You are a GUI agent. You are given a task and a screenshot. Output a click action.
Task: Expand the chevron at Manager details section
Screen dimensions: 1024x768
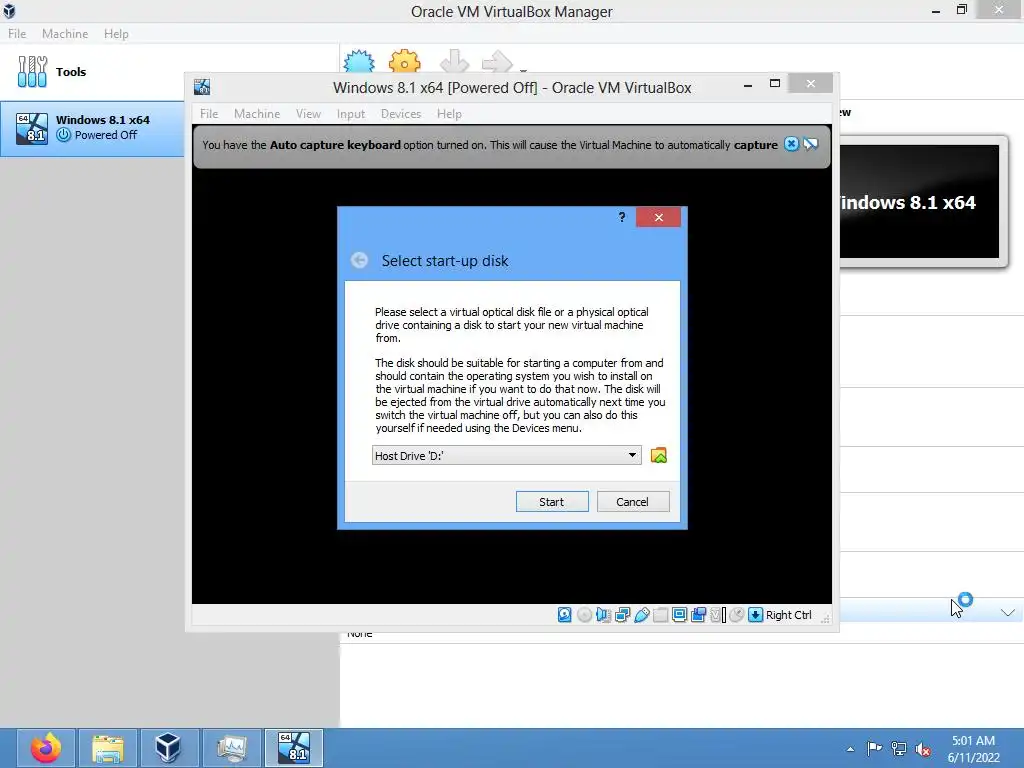tap(1008, 613)
